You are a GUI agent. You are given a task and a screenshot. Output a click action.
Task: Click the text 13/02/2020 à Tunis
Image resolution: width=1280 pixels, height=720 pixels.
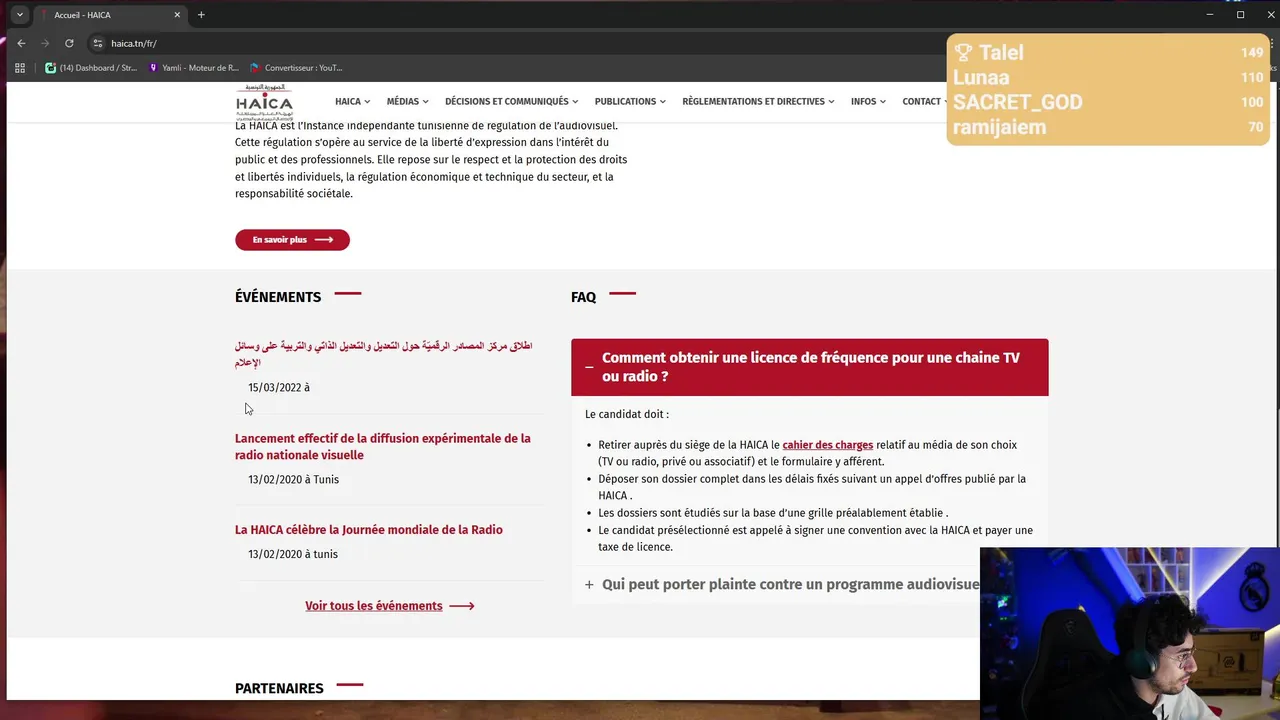[x=293, y=480]
